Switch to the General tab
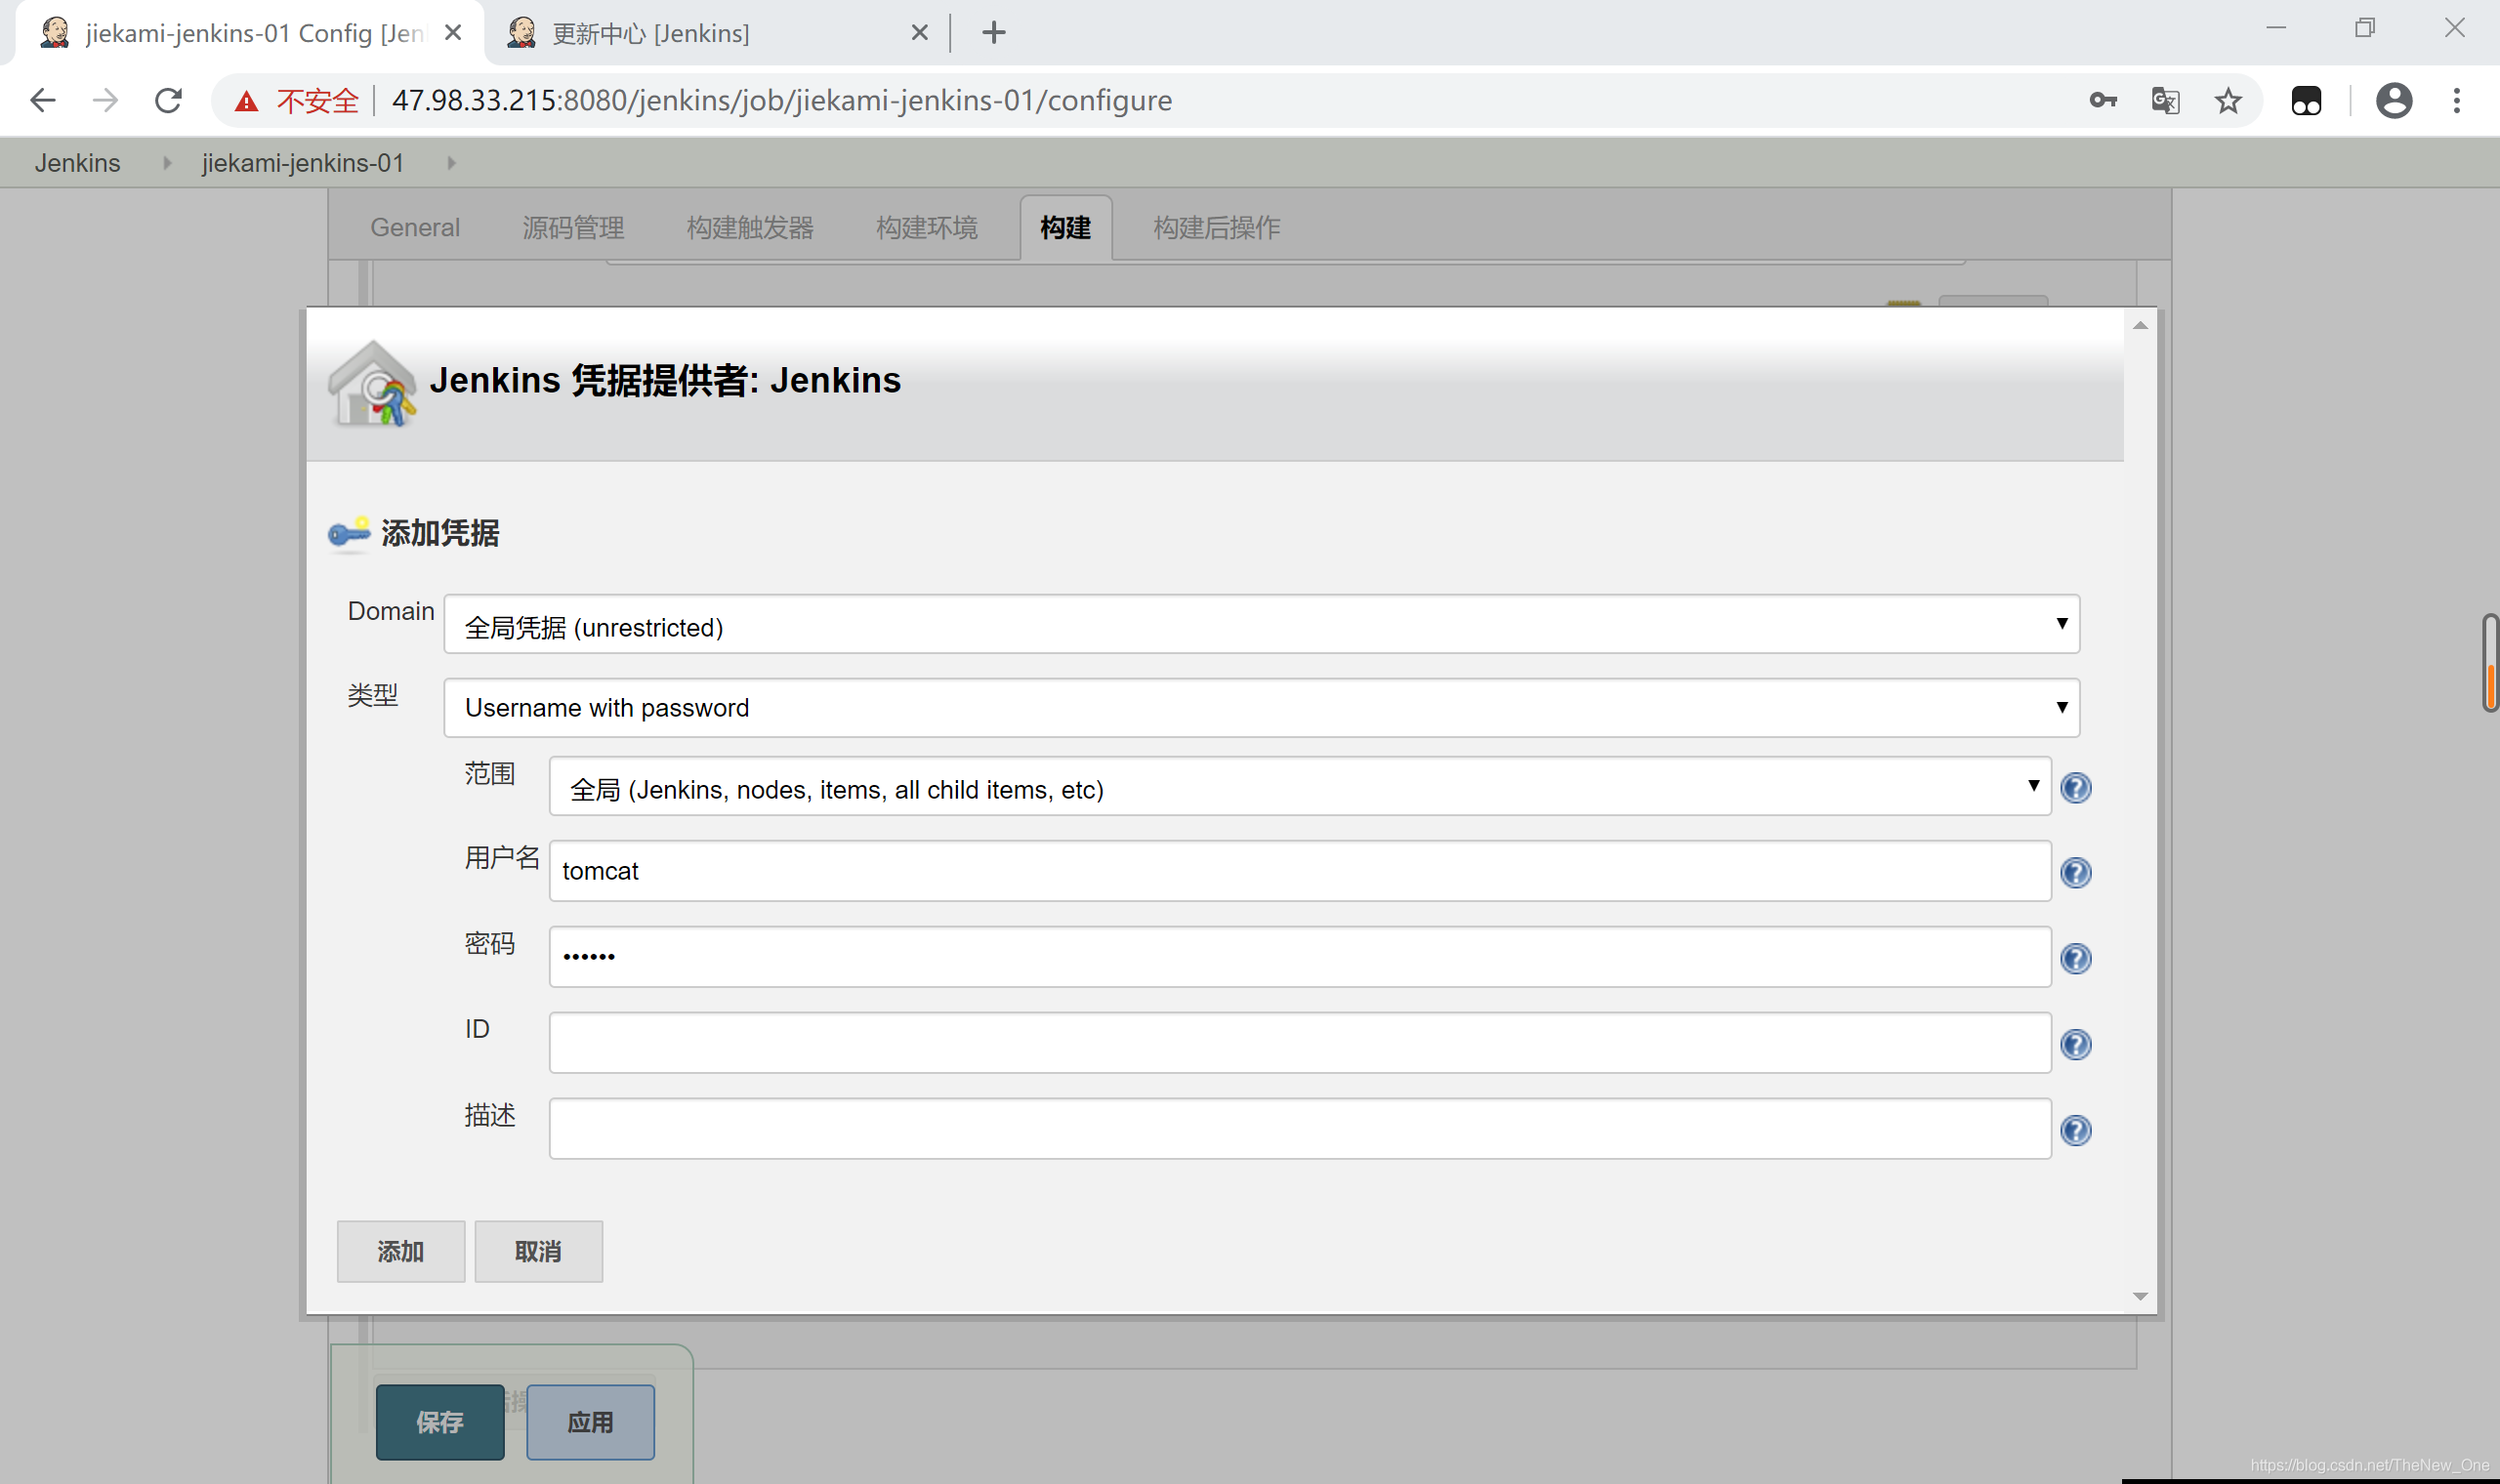The image size is (2500, 1484). [415, 228]
